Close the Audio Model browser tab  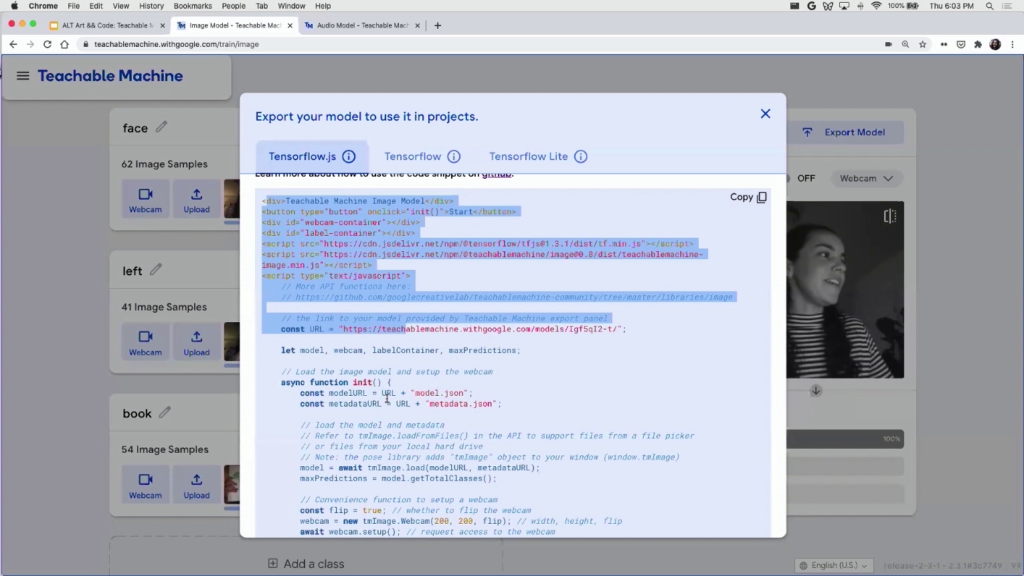[x=417, y=25]
